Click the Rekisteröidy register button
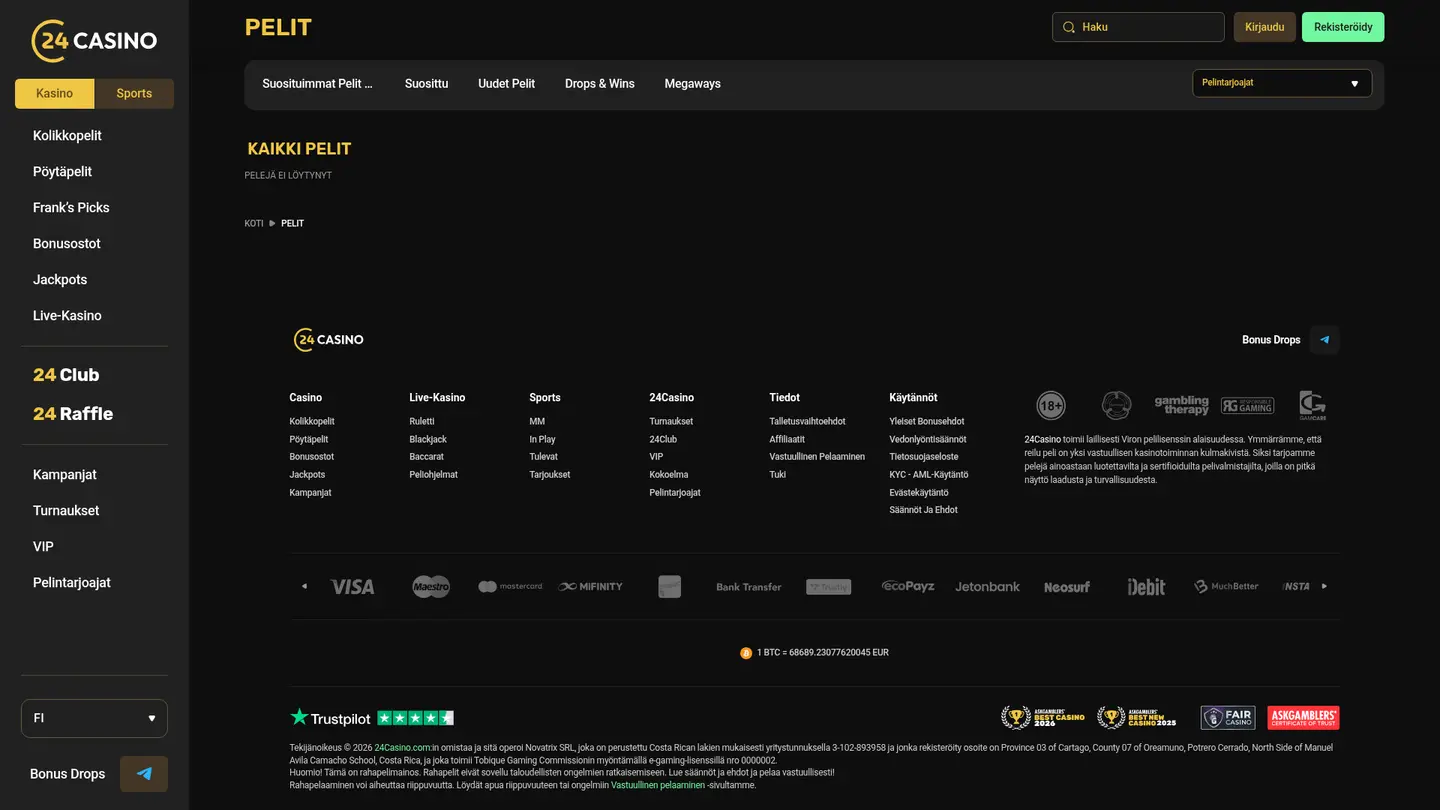Viewport: 1440px width, 810px height. 1343,27
